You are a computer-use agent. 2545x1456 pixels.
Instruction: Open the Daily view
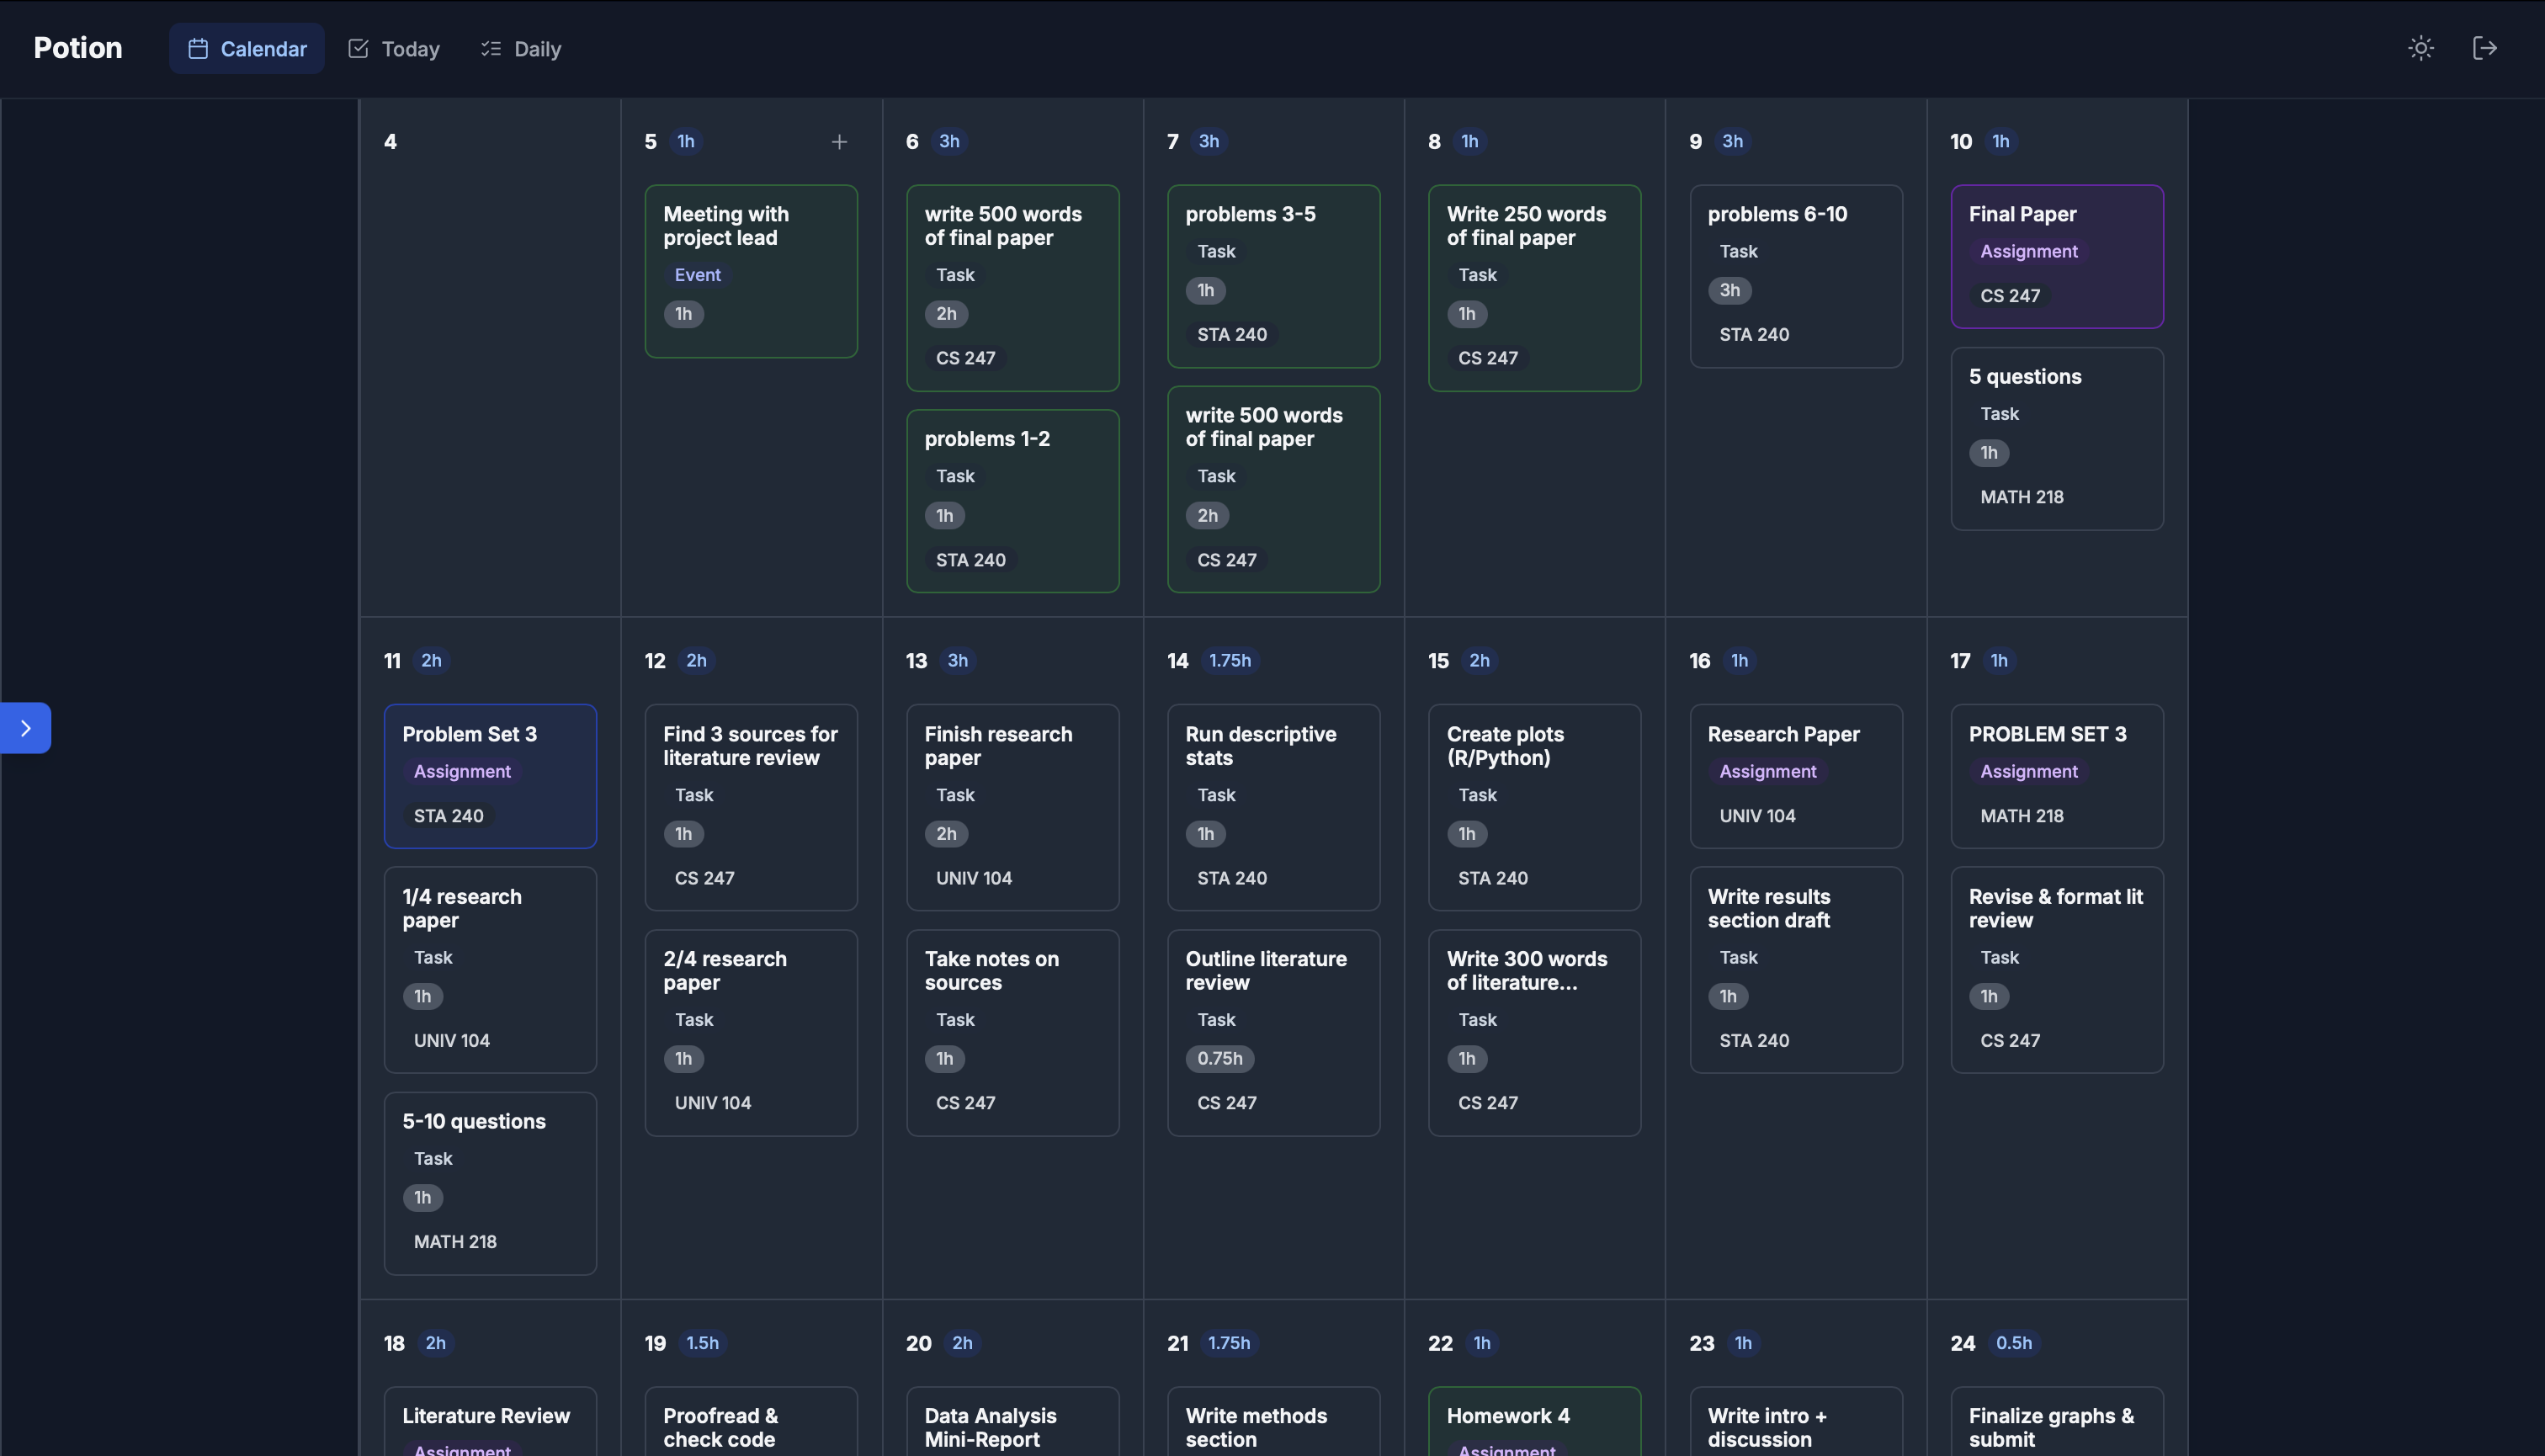pyautogui.click(x=519, y=48)
